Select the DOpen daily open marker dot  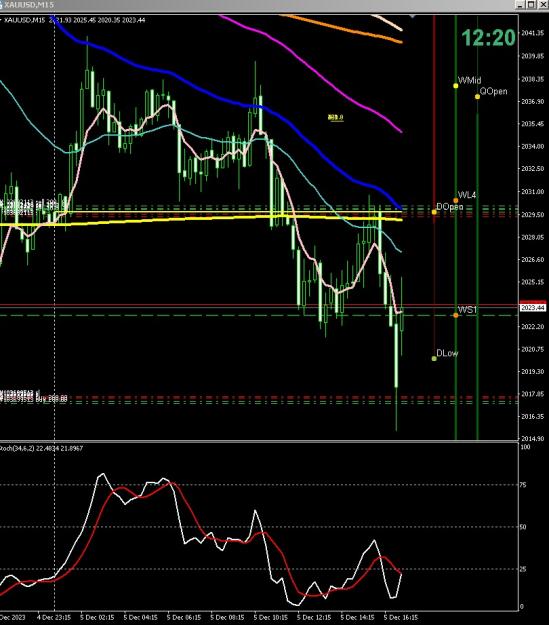[x=434, y=212]
